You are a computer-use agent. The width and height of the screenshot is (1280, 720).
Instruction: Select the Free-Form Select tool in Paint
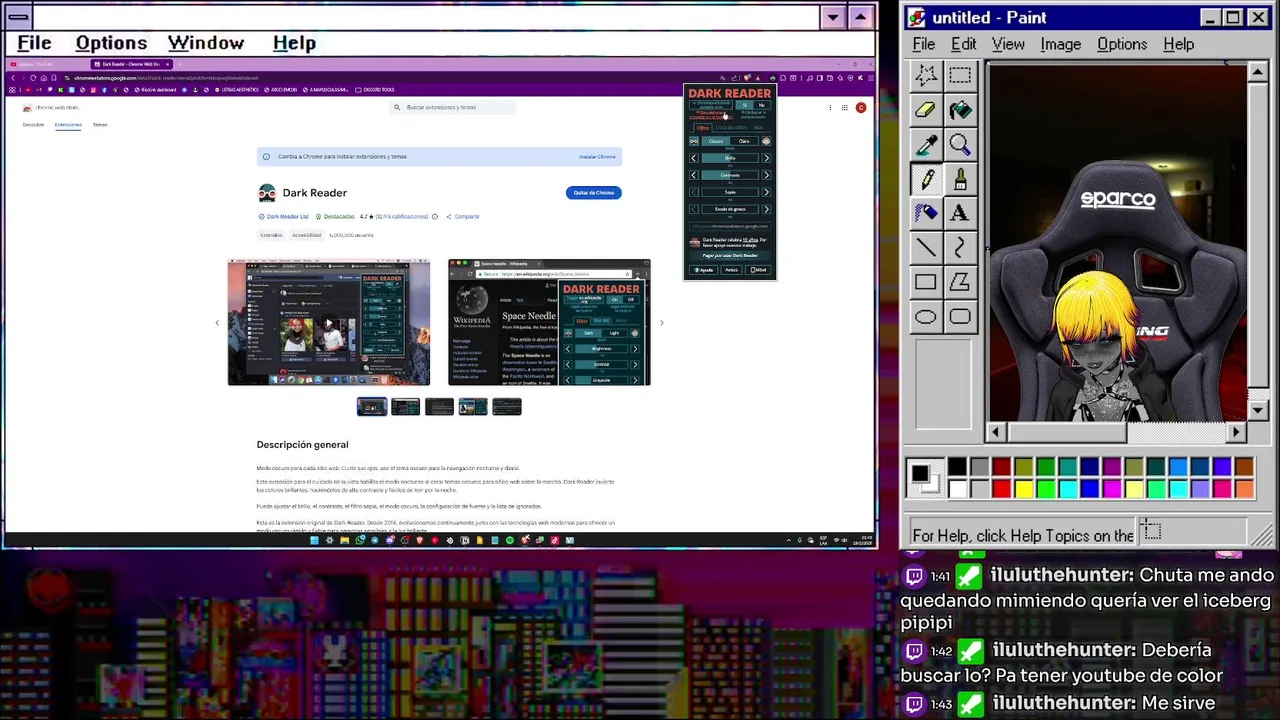pyautogui.click(x=926, y=75)
